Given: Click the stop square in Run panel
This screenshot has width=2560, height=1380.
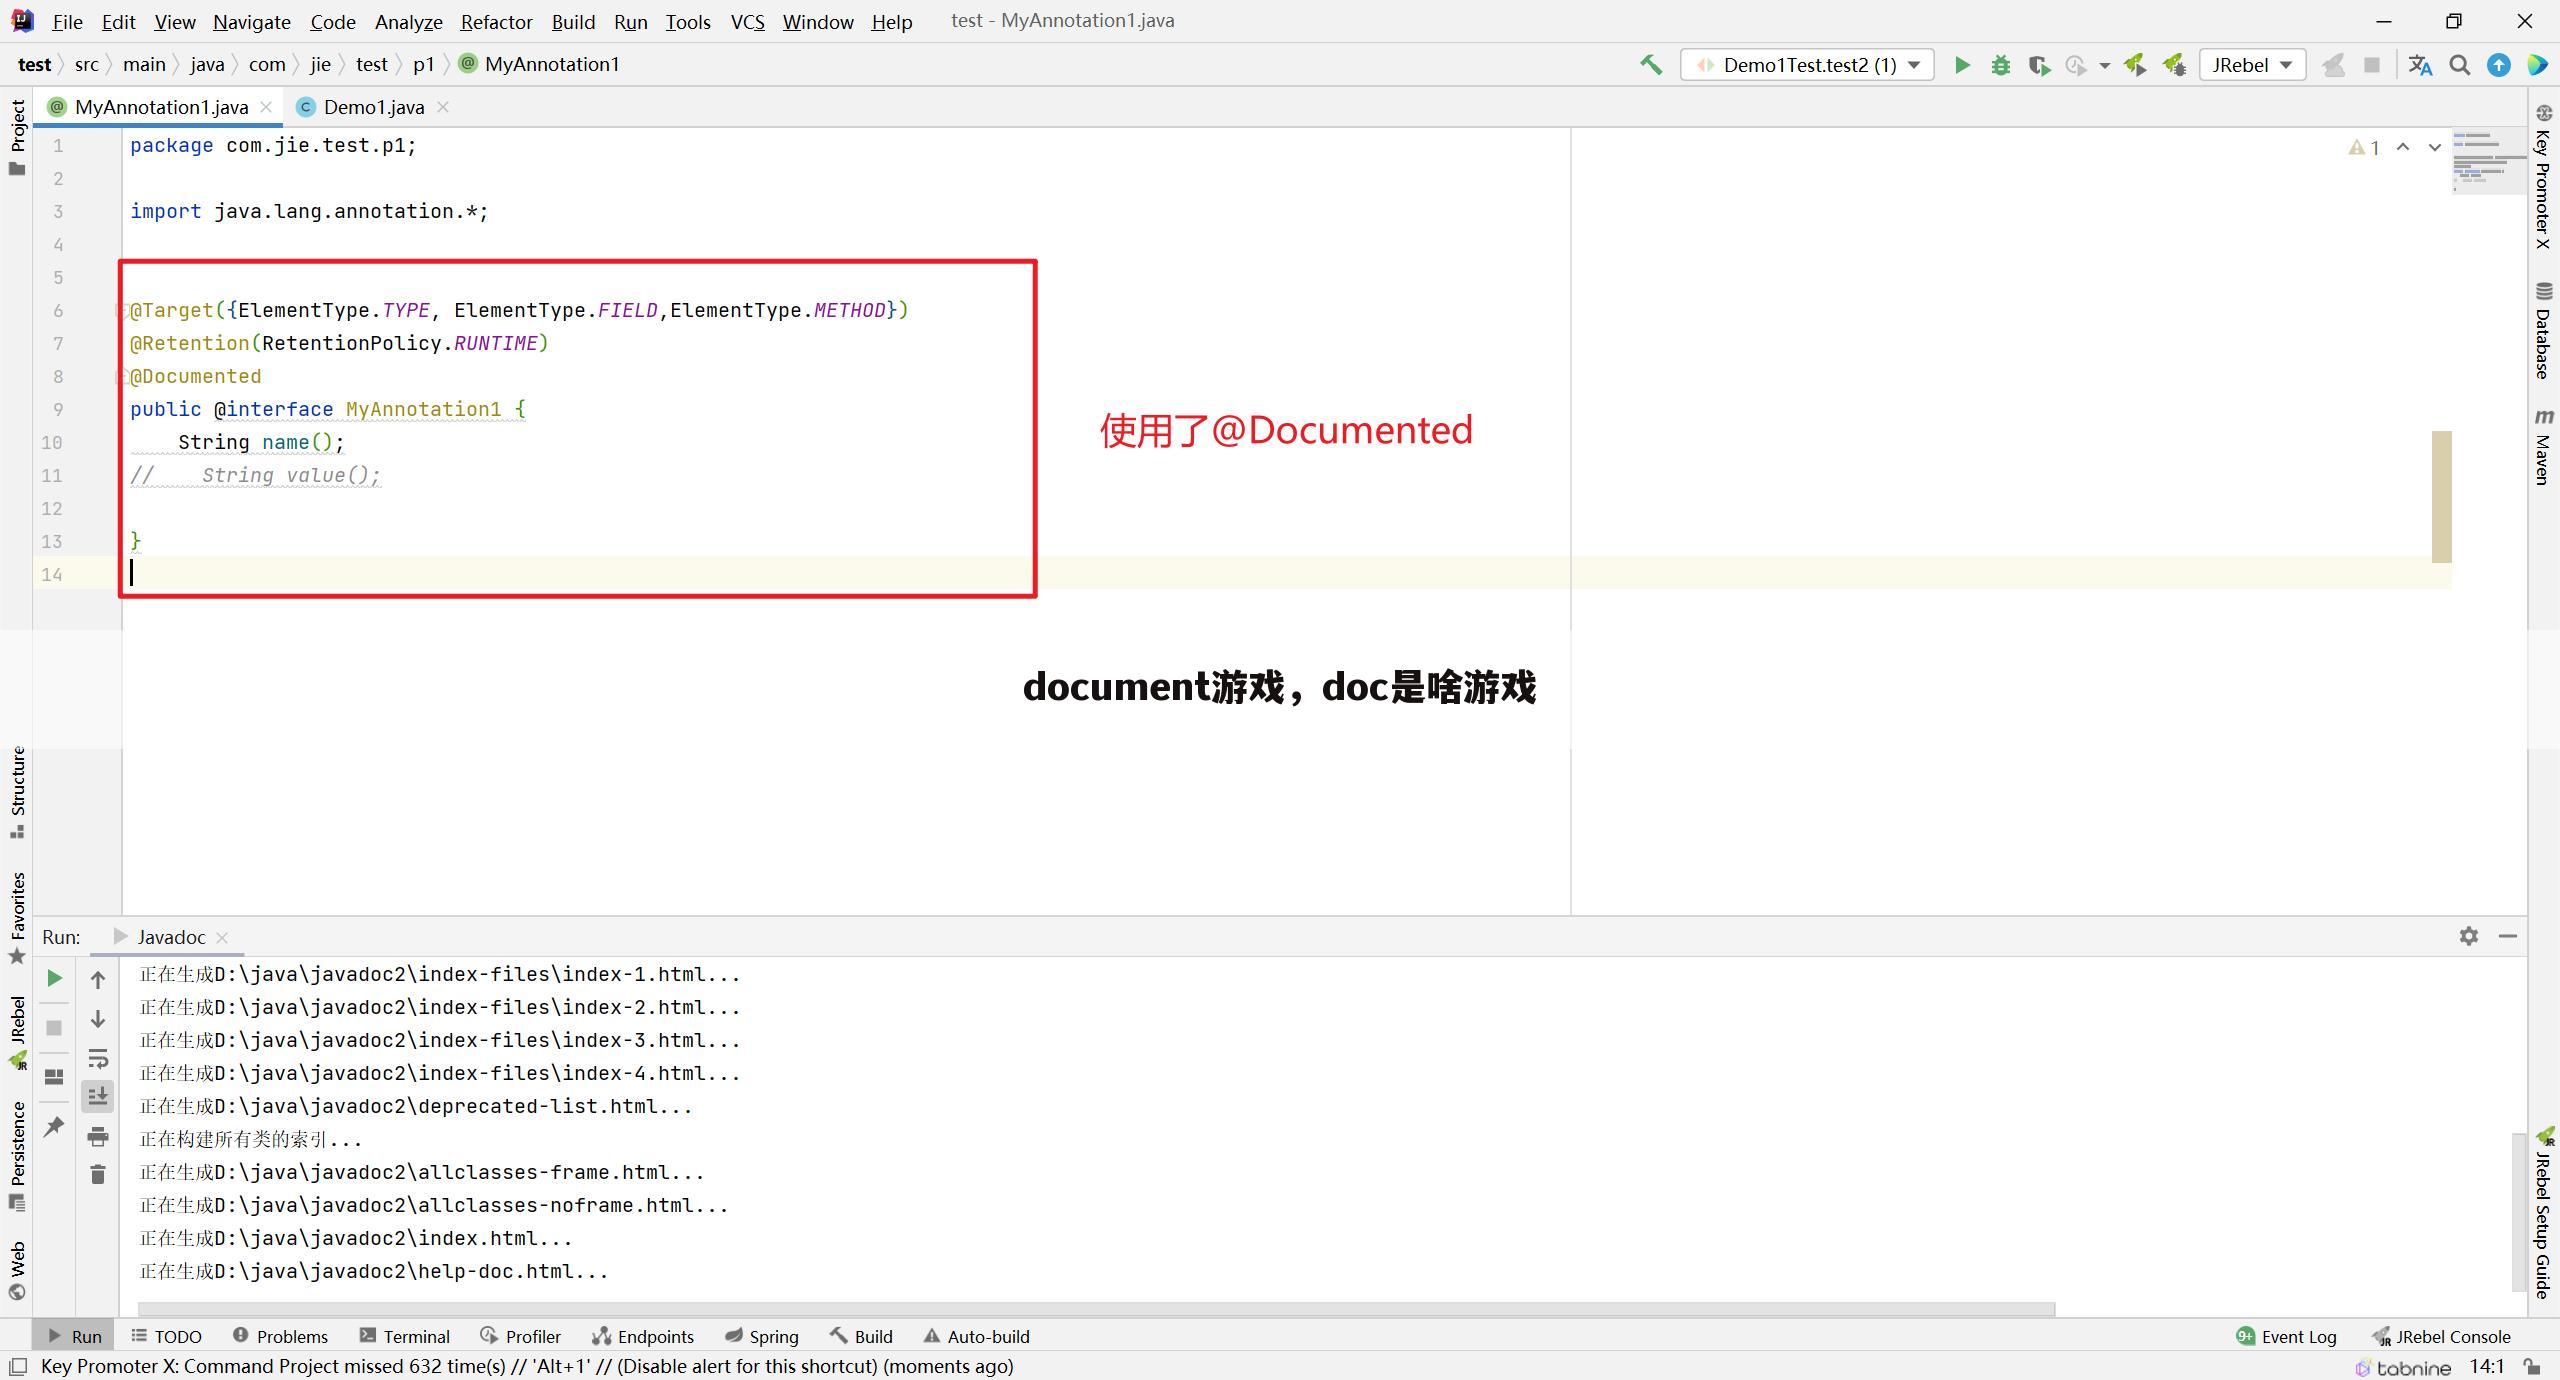Looking at the screenshot, I should (x=55, y=1028).
